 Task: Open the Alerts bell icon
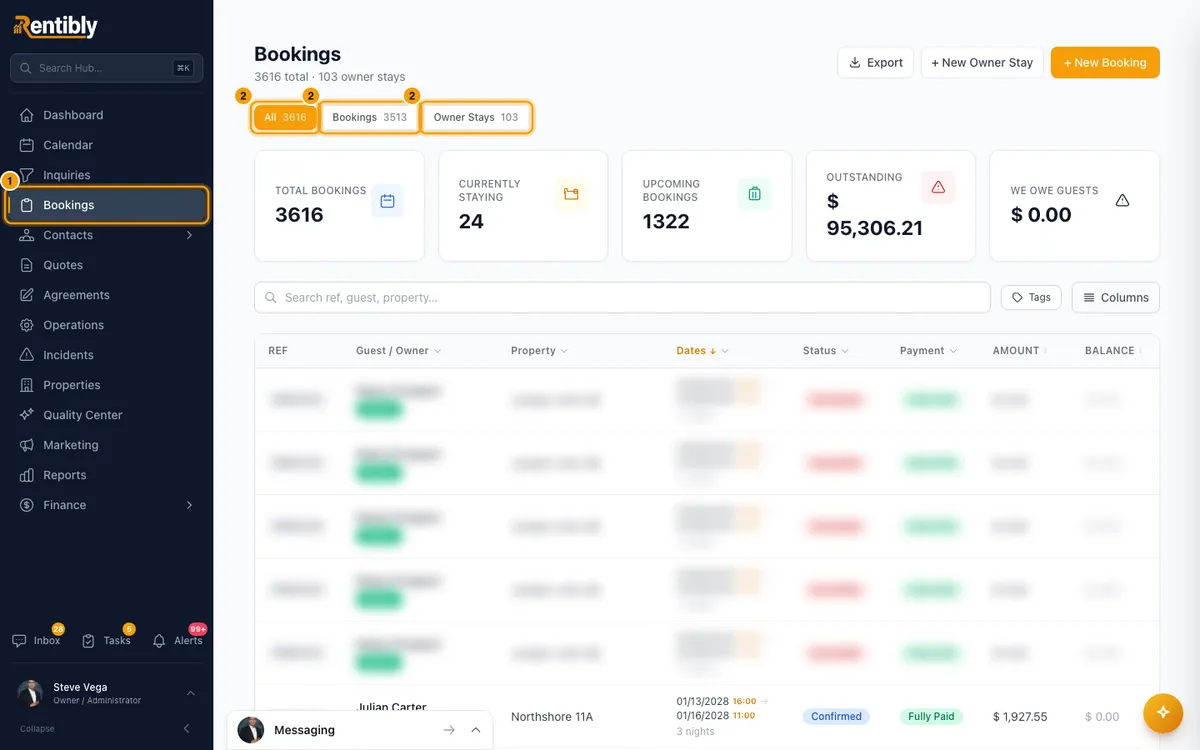point(159,640)
